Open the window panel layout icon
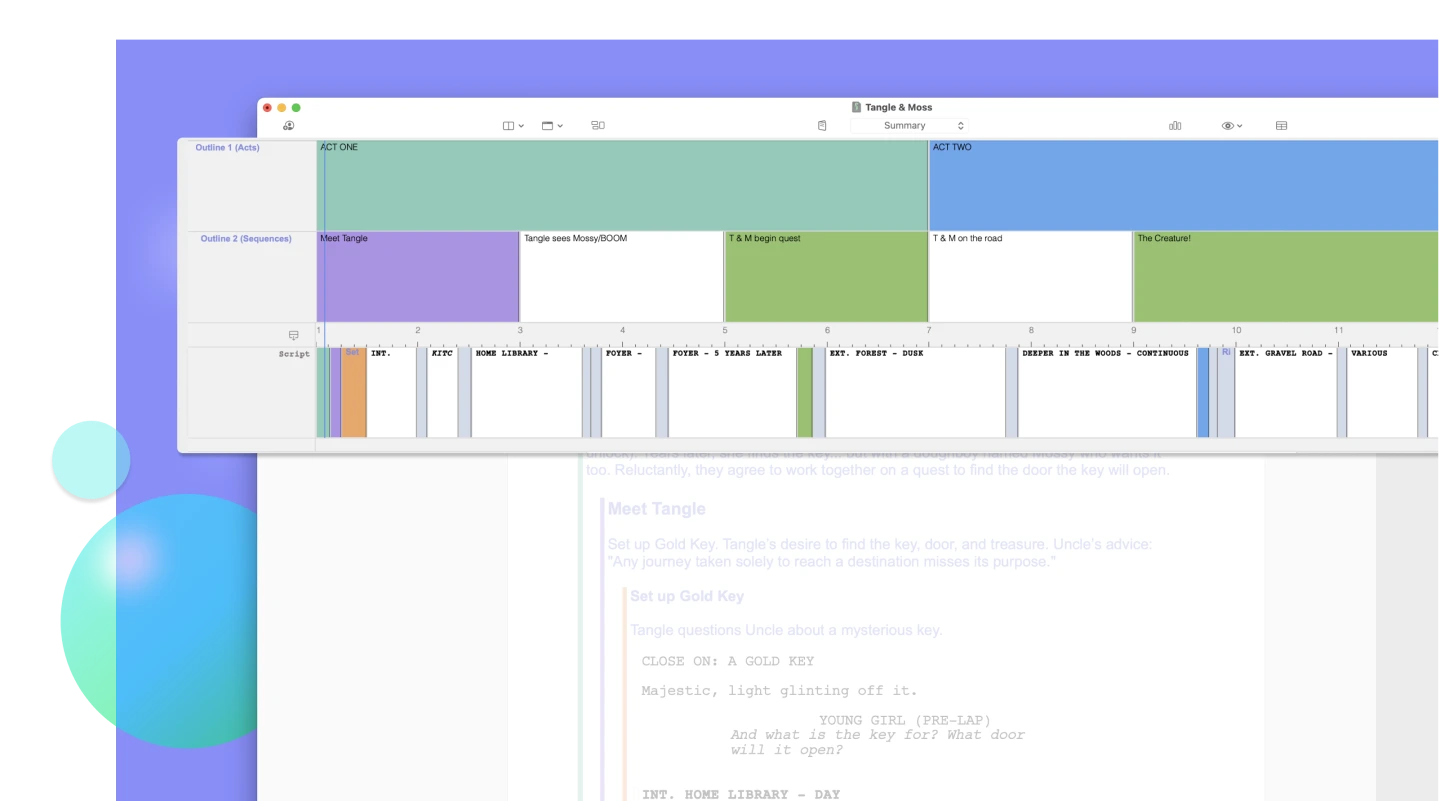This screenshot has width=1439, height=801. [x=547, y=126]
